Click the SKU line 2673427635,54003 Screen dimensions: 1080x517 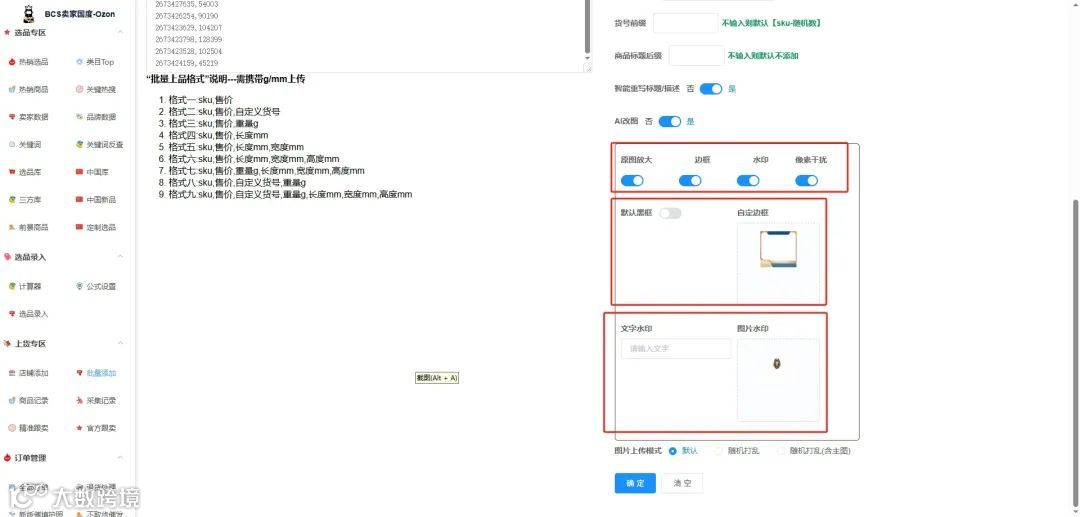(187, 4)
